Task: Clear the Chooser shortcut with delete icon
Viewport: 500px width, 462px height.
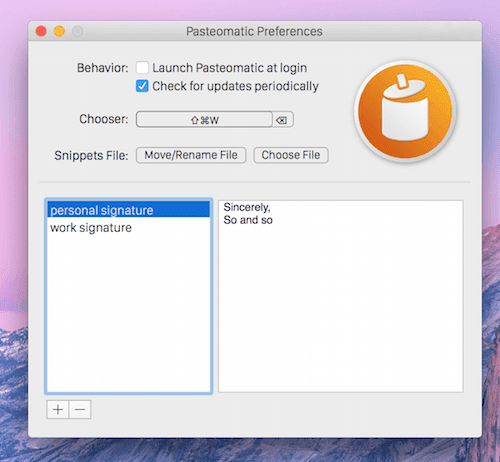Action: [x=282, y=120]
